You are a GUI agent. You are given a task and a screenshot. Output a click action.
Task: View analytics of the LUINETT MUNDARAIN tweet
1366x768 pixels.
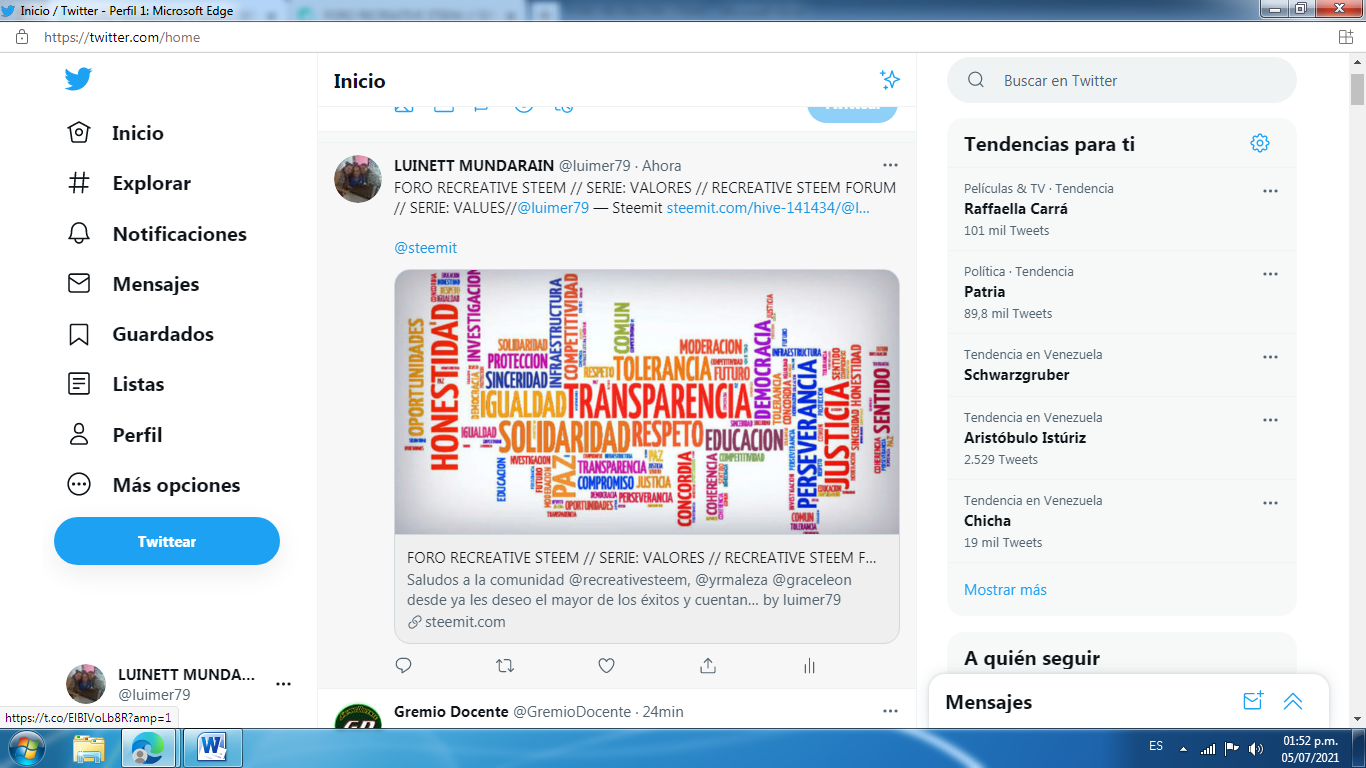pos(809,665)
